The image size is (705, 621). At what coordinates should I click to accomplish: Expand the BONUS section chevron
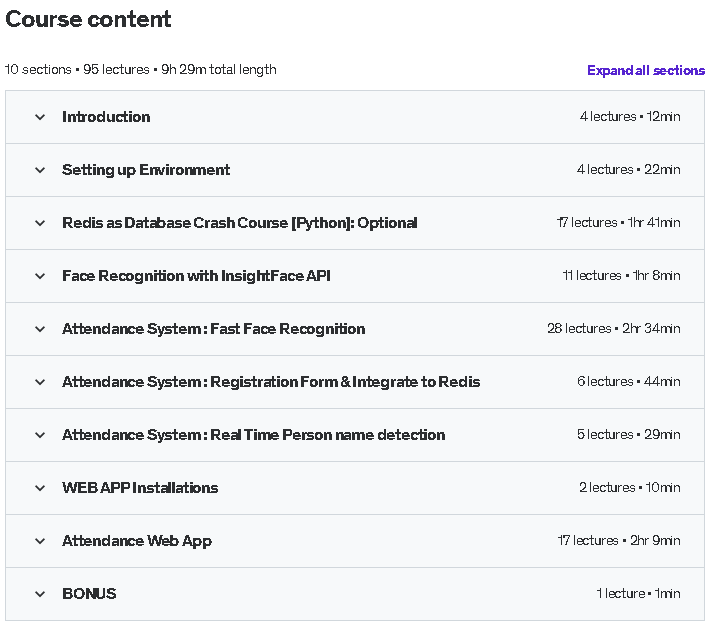click(40, 594)
